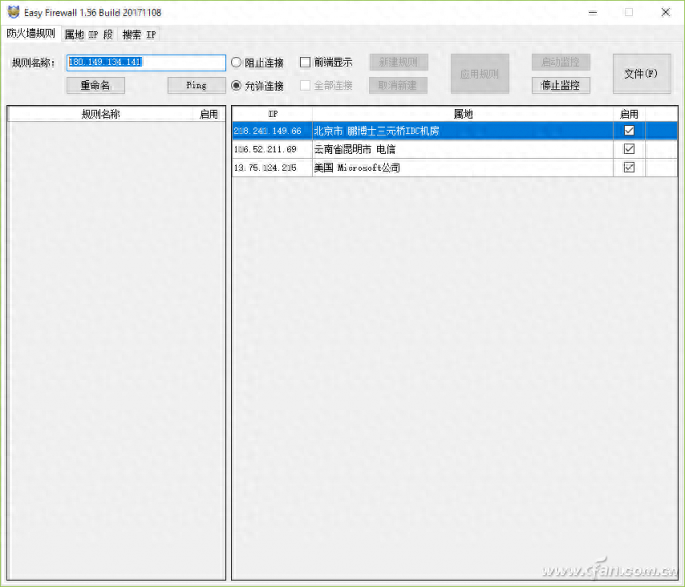Switch to the 防火墙规则 tab
The height and width of the screenshot is (587, 685).
pyautogui.click(x=31, y=34)
